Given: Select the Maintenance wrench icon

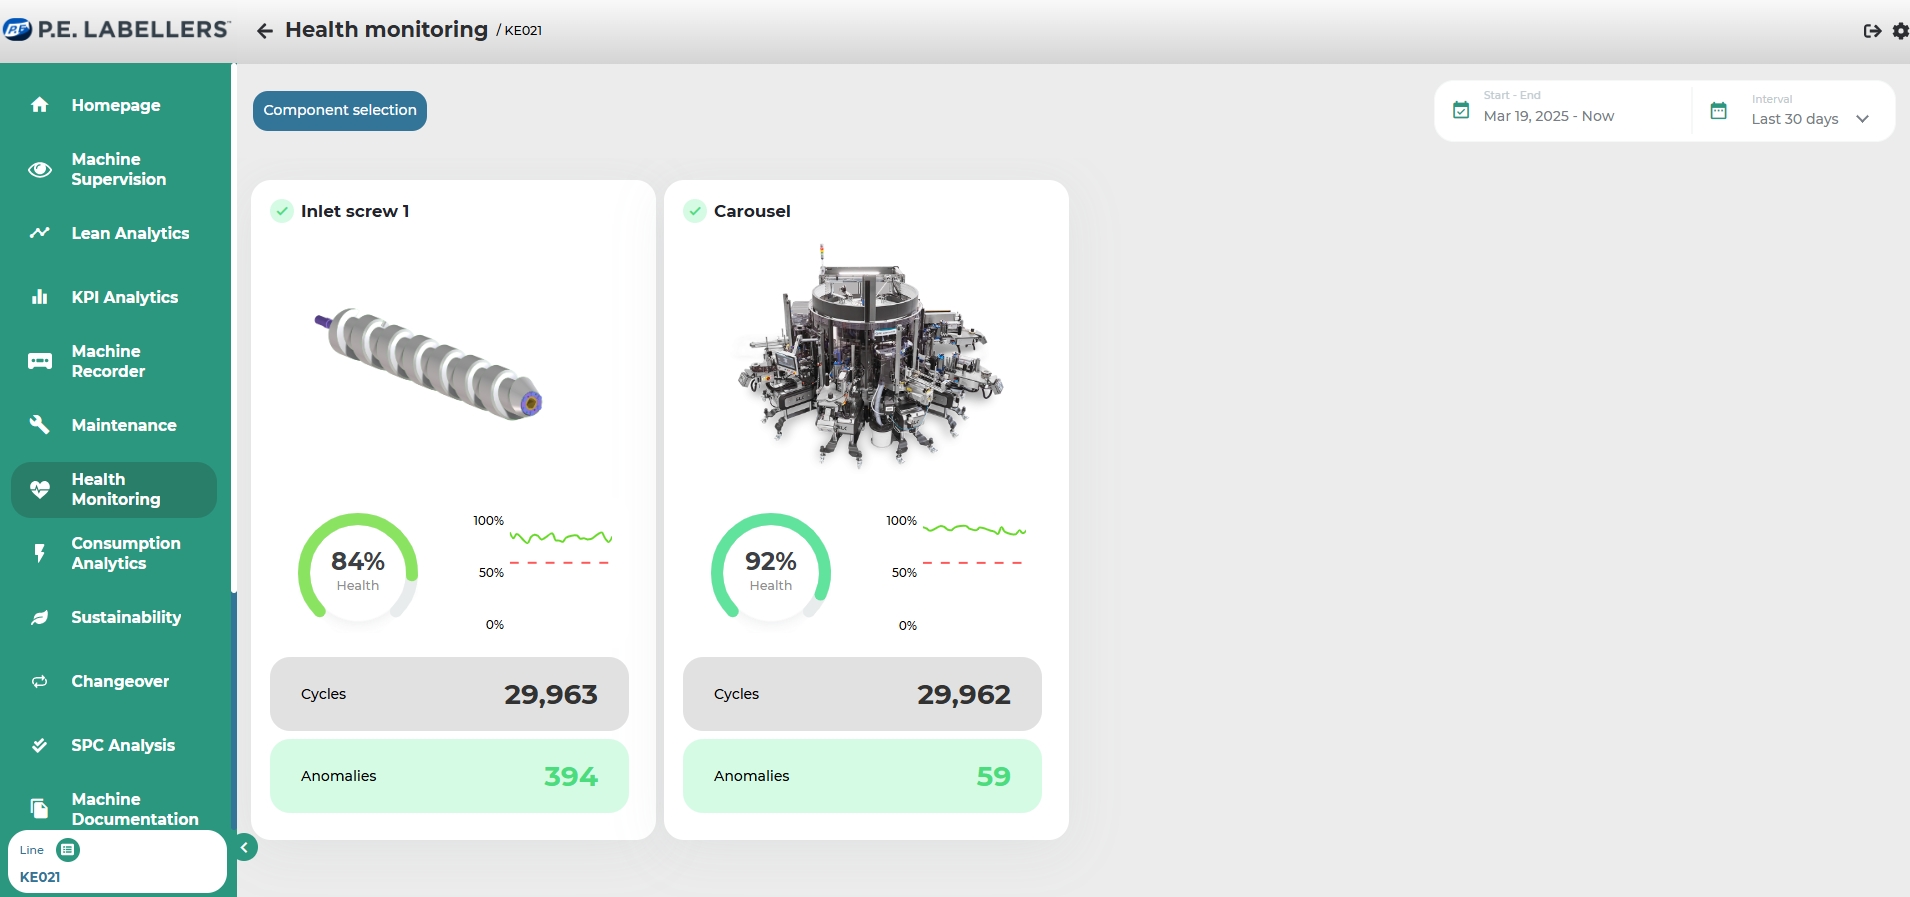Looking at the screenshot, I should [40, 425].
